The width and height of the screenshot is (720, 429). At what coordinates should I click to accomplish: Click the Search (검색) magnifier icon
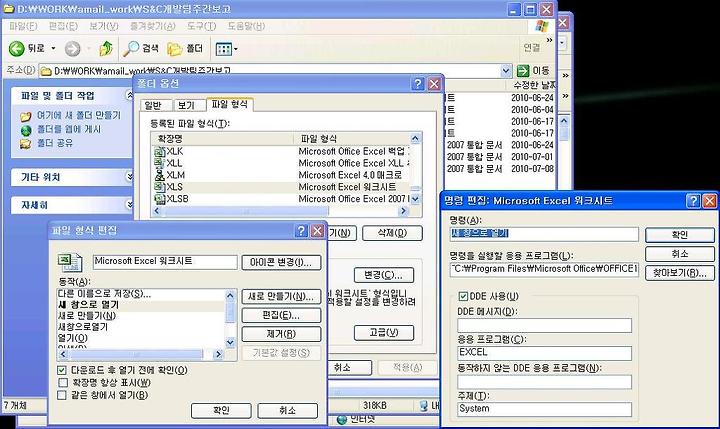pyautogui.click(x=131, y=48)
